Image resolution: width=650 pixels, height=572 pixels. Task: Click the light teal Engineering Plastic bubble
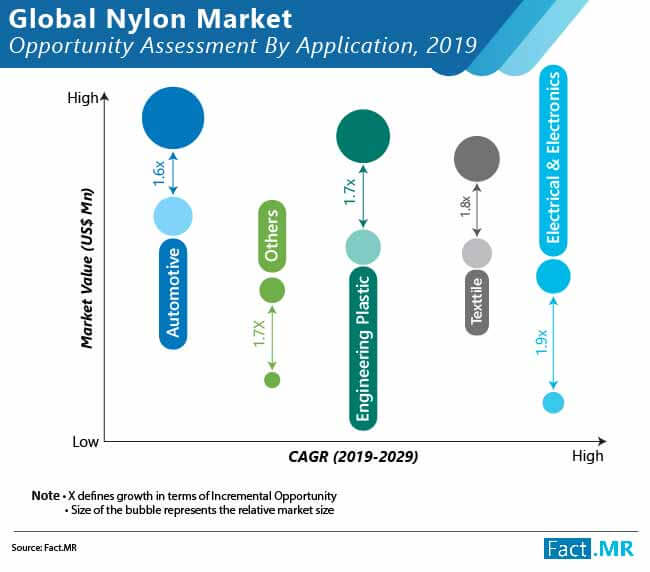point(363,247)
